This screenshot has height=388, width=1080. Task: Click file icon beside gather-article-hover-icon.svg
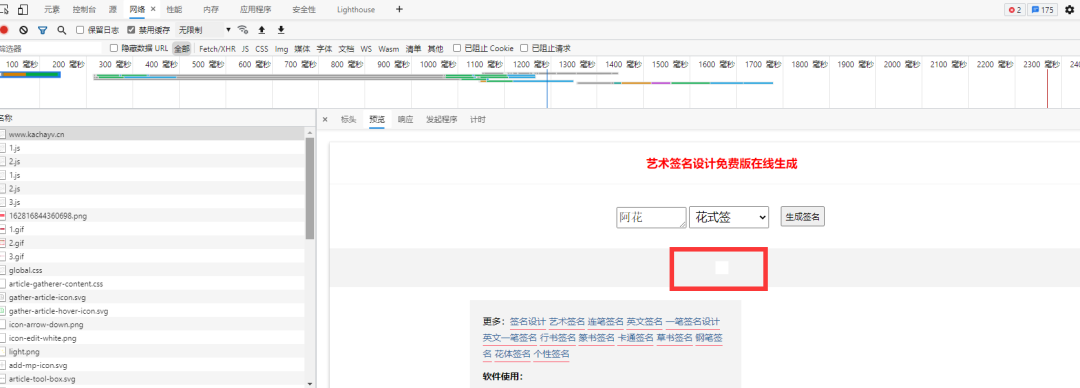[3, 311]
